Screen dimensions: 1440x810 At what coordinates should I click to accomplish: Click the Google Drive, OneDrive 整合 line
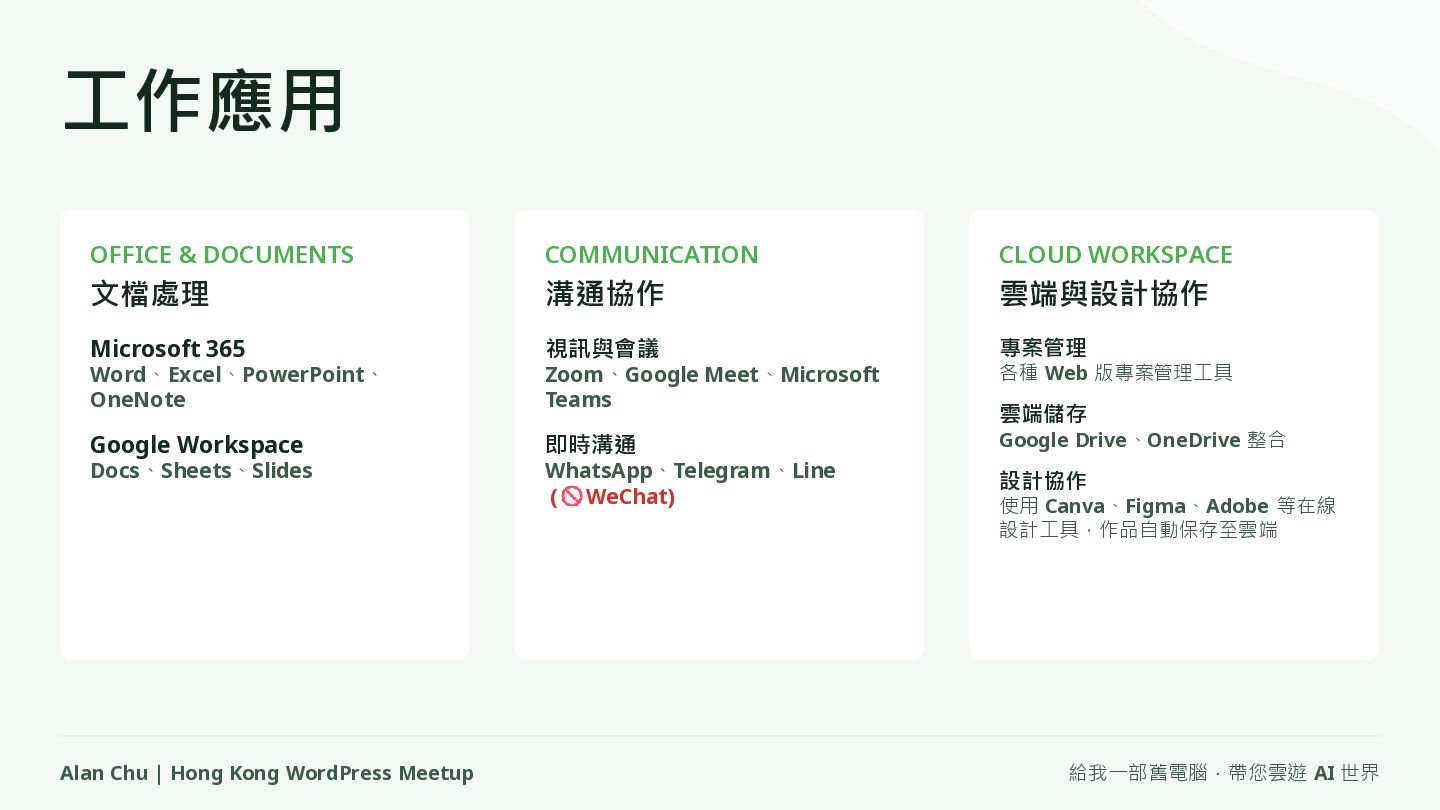(1143, 440)
